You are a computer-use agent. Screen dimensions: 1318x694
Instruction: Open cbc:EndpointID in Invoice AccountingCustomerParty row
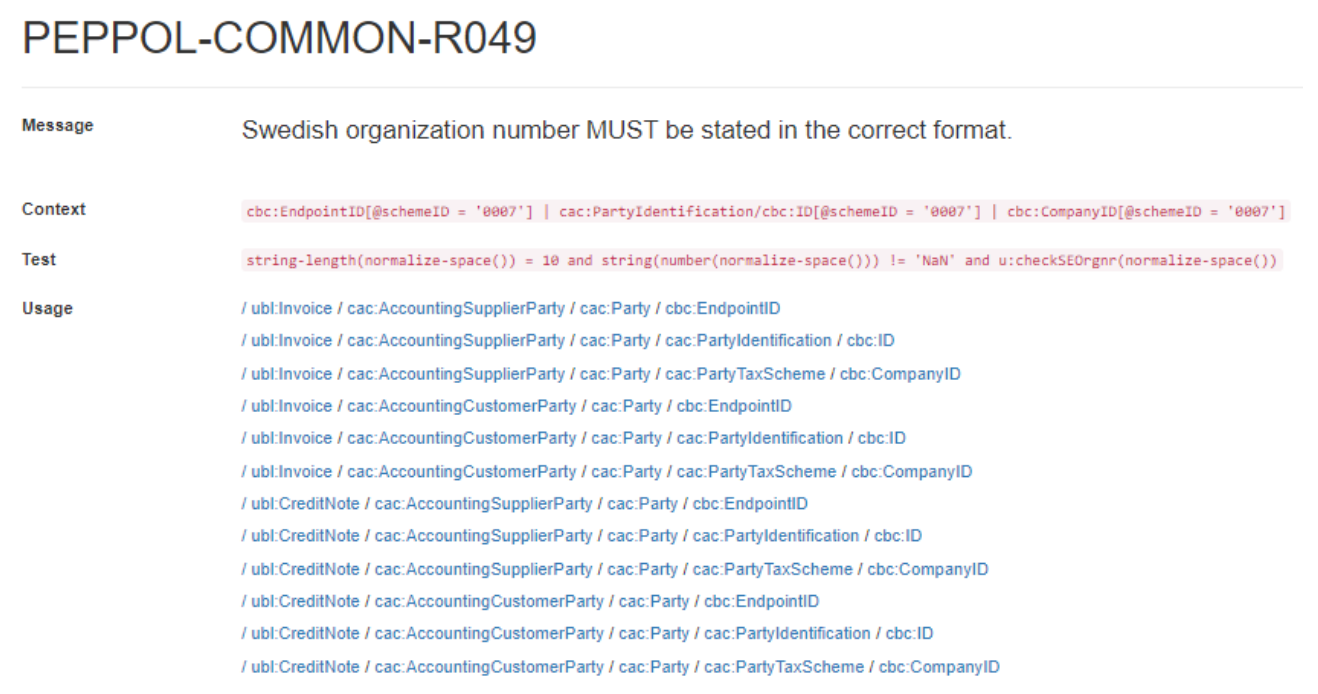734,406
